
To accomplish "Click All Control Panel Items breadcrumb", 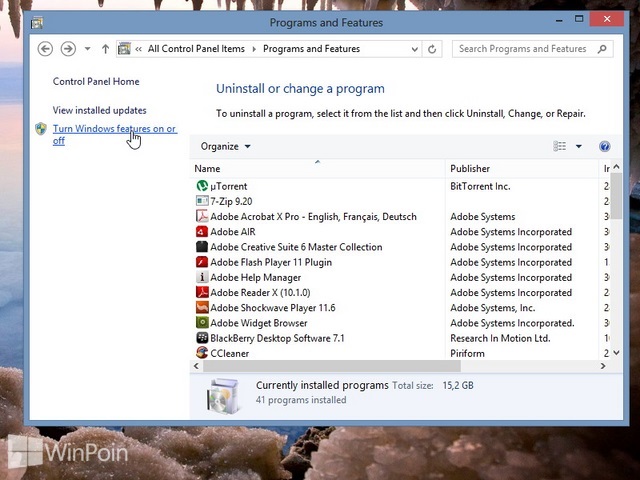I will click(196, 49).
